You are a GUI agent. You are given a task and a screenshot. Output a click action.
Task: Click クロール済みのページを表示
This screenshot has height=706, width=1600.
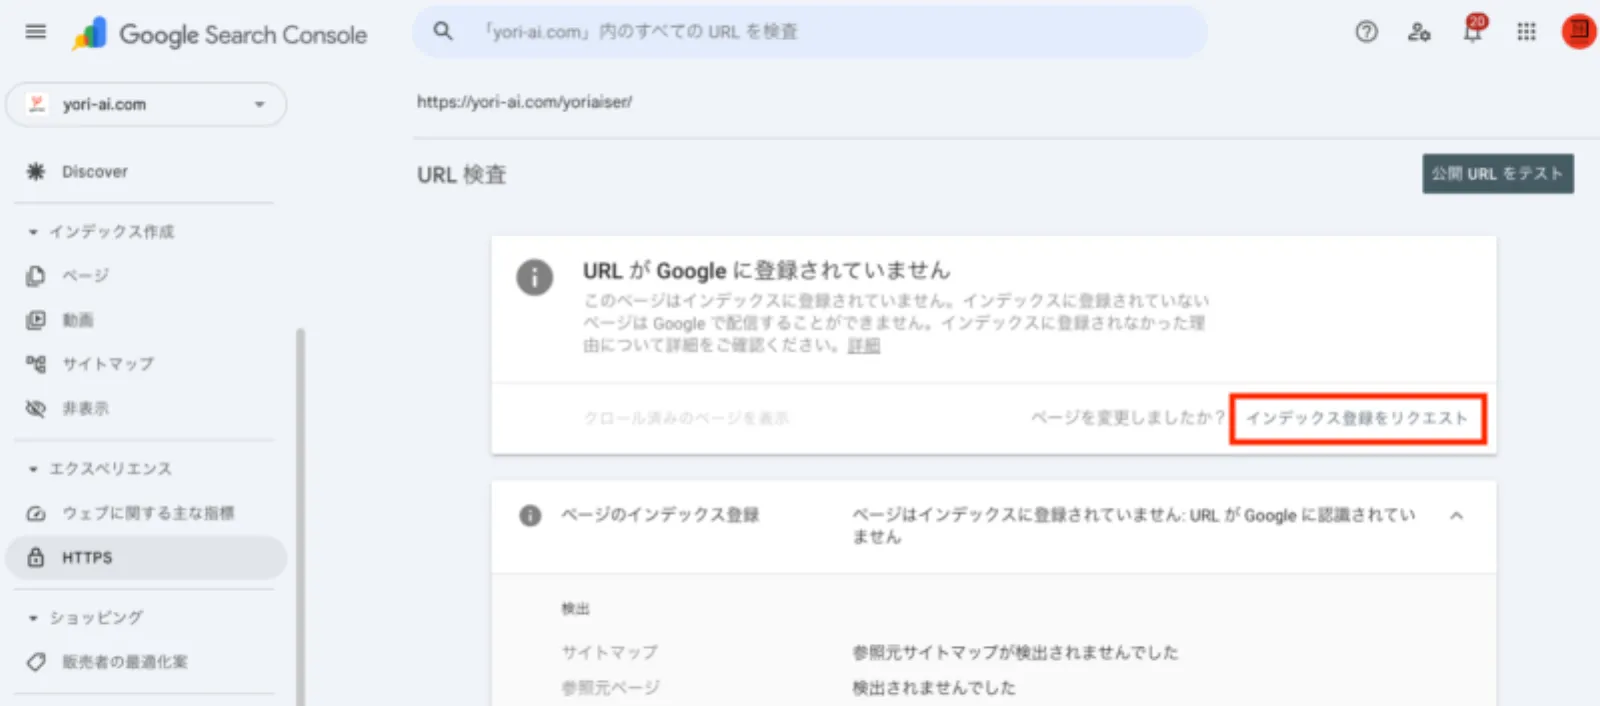686,418
